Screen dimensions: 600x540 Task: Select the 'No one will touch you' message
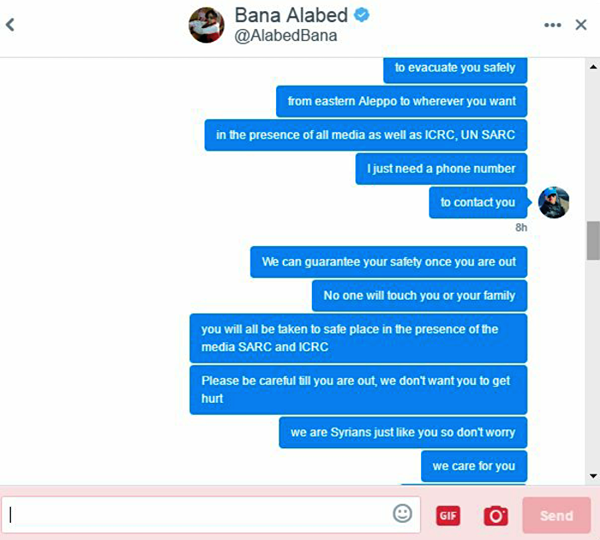pos(419,296)
